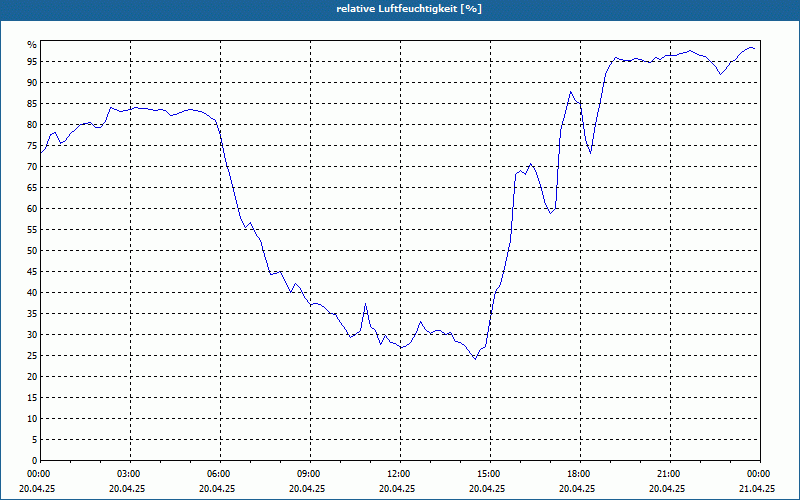Click the y-axis value '80'
The width and height of the screenshot is (800, 500).
tap(32, 124)
